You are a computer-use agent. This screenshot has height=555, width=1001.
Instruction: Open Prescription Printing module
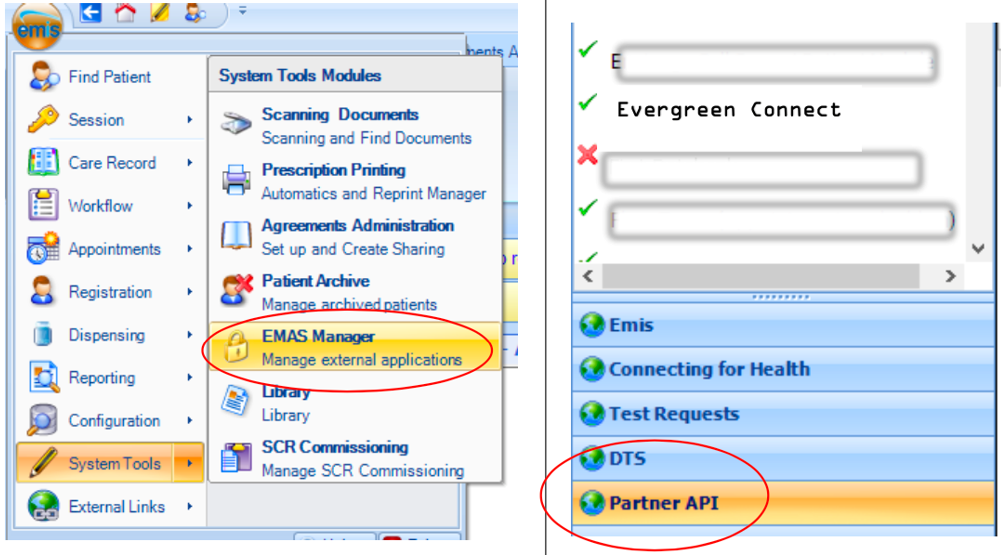pos(355,181)
